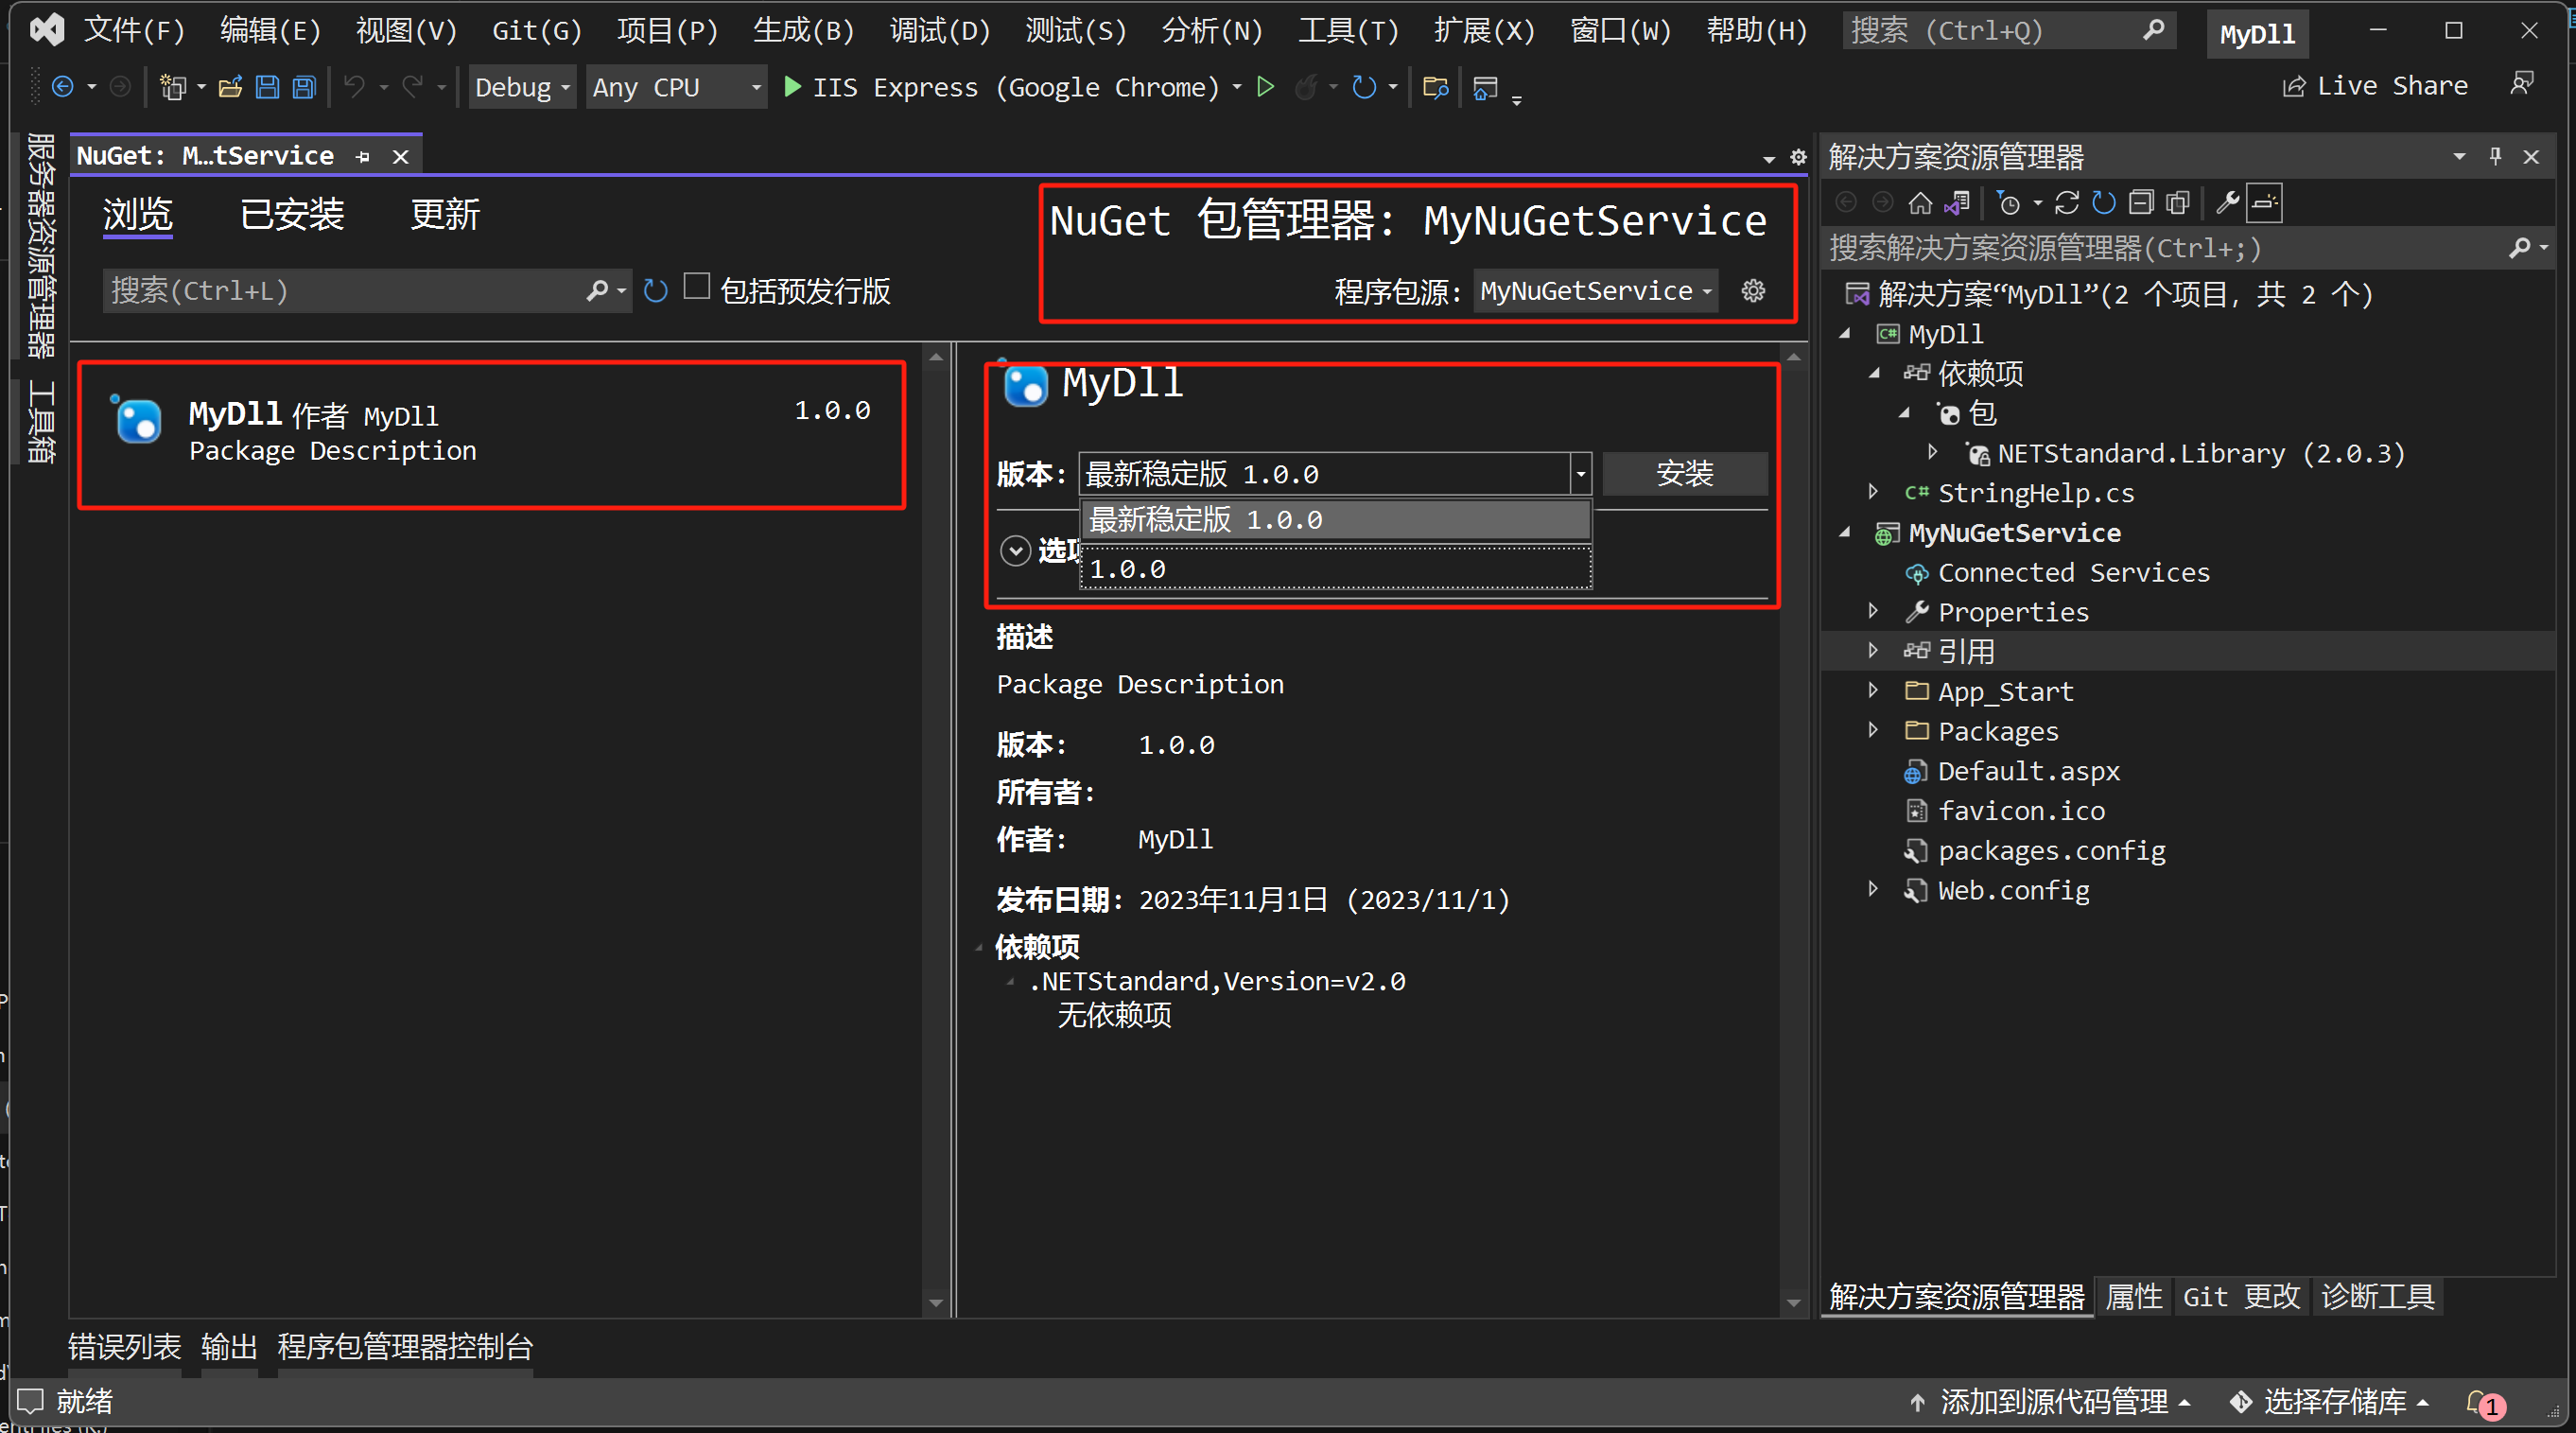This screenshot has width=2576, height=1433.
Task: Click the feedback person icon at top right
Action: 2522,84
